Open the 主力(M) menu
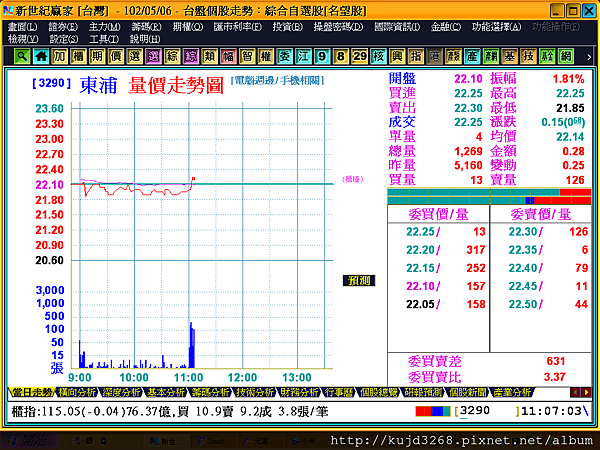 104,27
